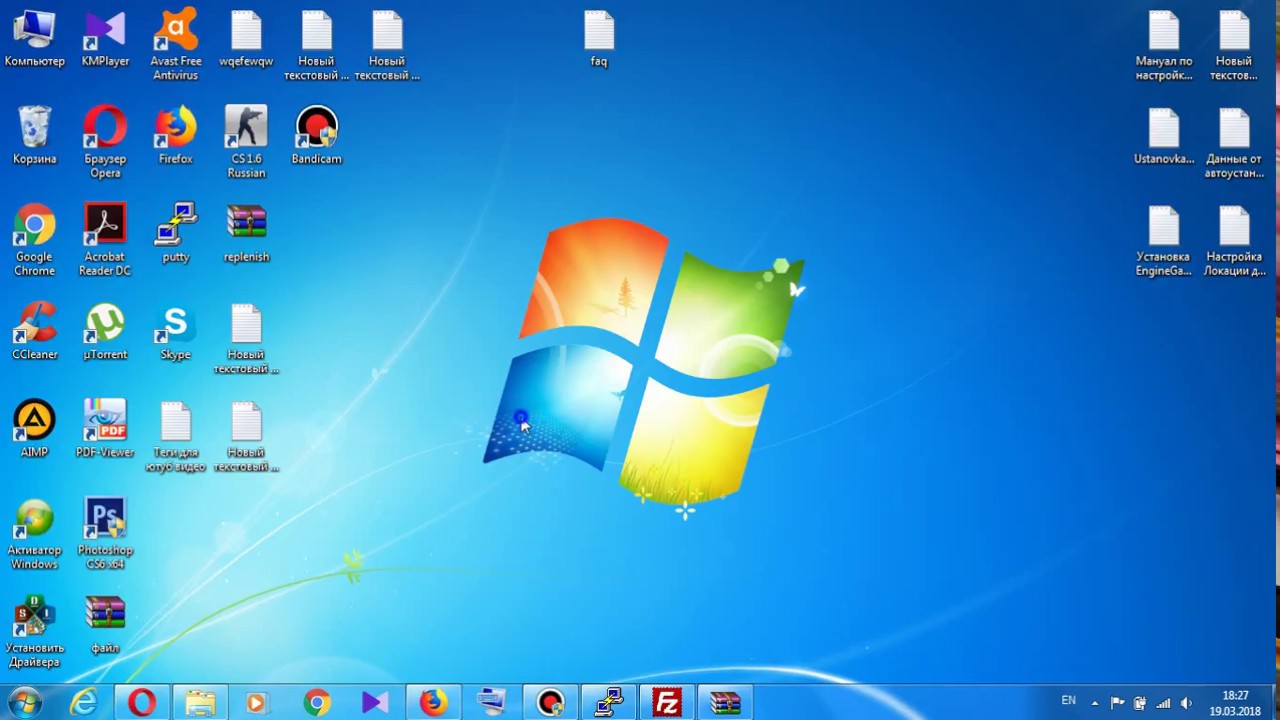Select the KMPlayer desktop shortcut
The image size is (1280, 720).
pyautogui.click(x=105, y=40)
